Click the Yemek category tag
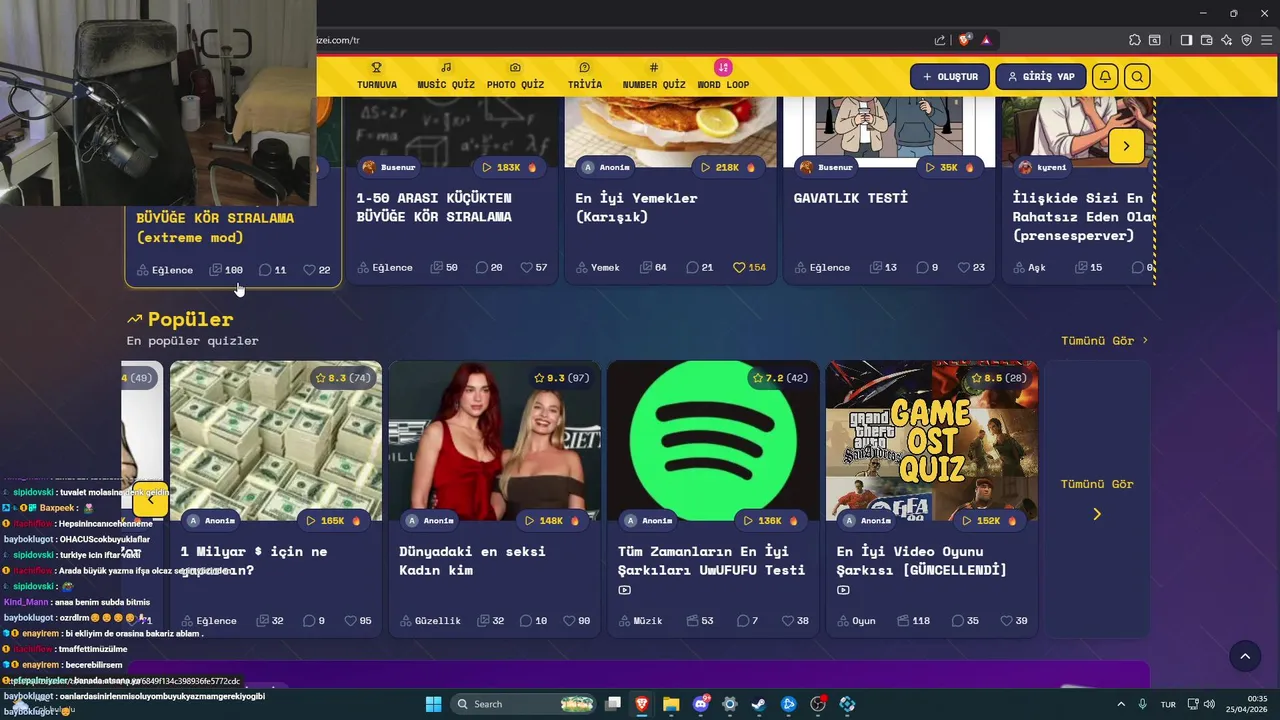Screen dimensions: 1280x720 coord(598,268)
